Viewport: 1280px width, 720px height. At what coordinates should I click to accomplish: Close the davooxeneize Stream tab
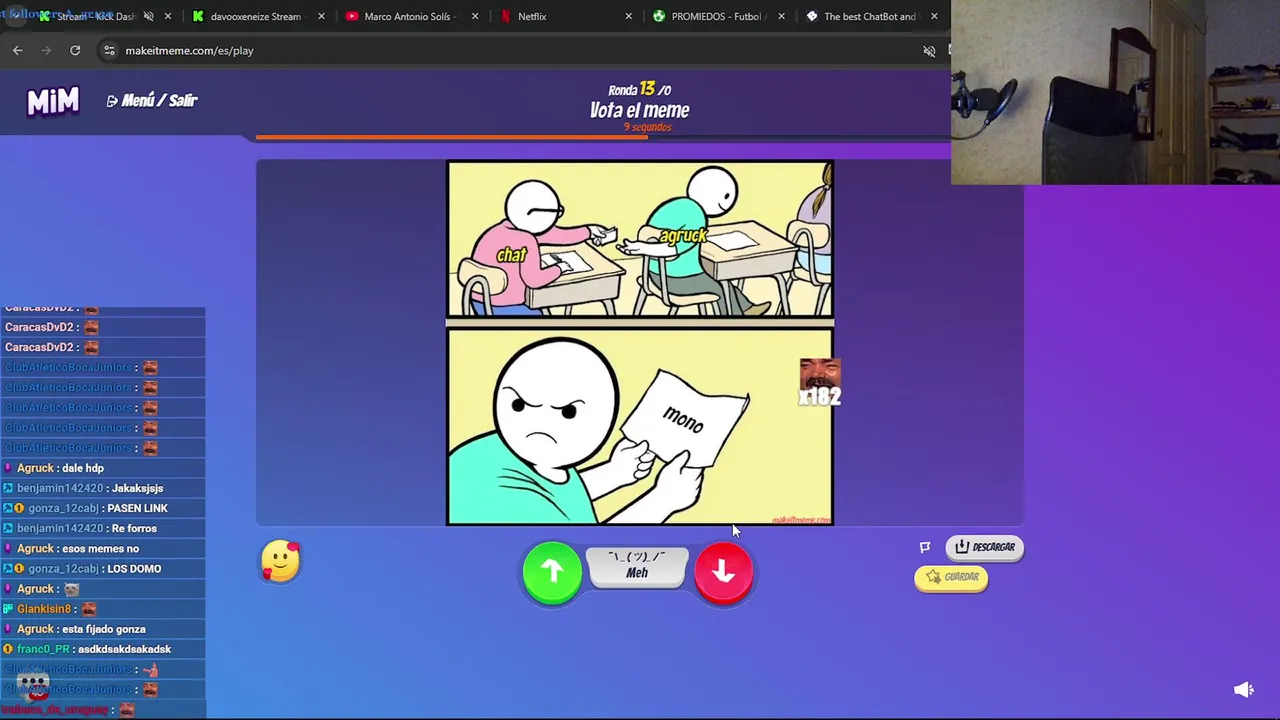(321, 16)
